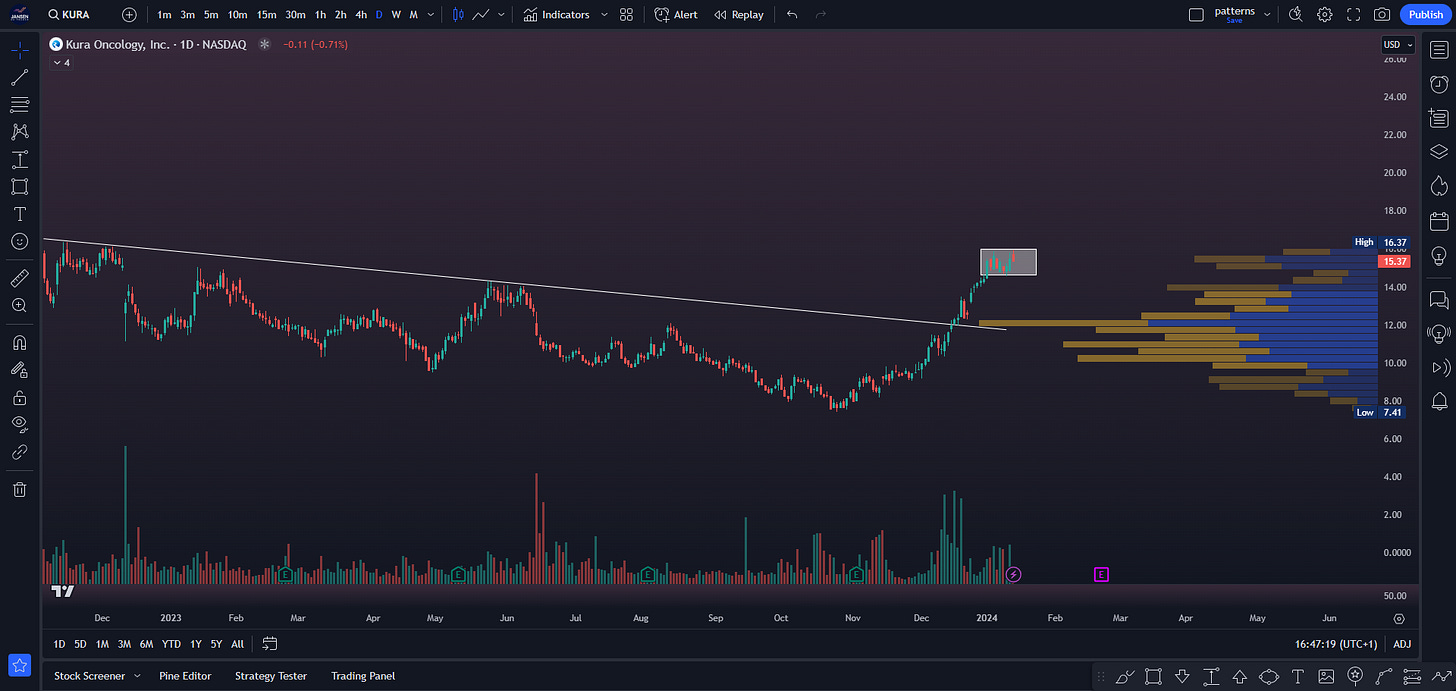Screen dimensions: 1456x691
Task: Expand the timeframe interval dropdown
Action: click(x=430, y=15)
